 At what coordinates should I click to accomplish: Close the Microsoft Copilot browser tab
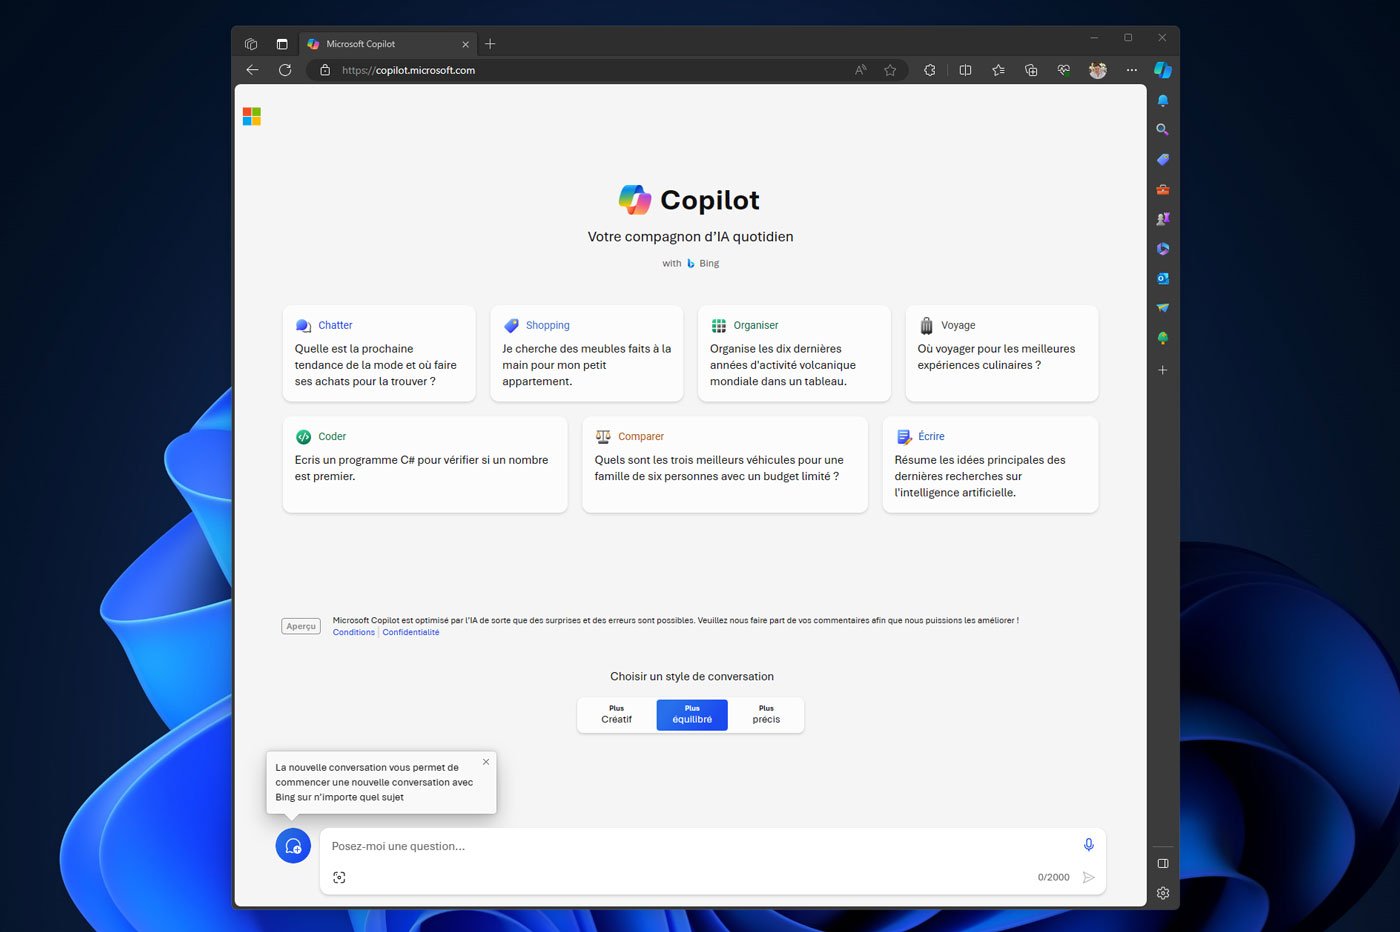(x=465, y=44)
